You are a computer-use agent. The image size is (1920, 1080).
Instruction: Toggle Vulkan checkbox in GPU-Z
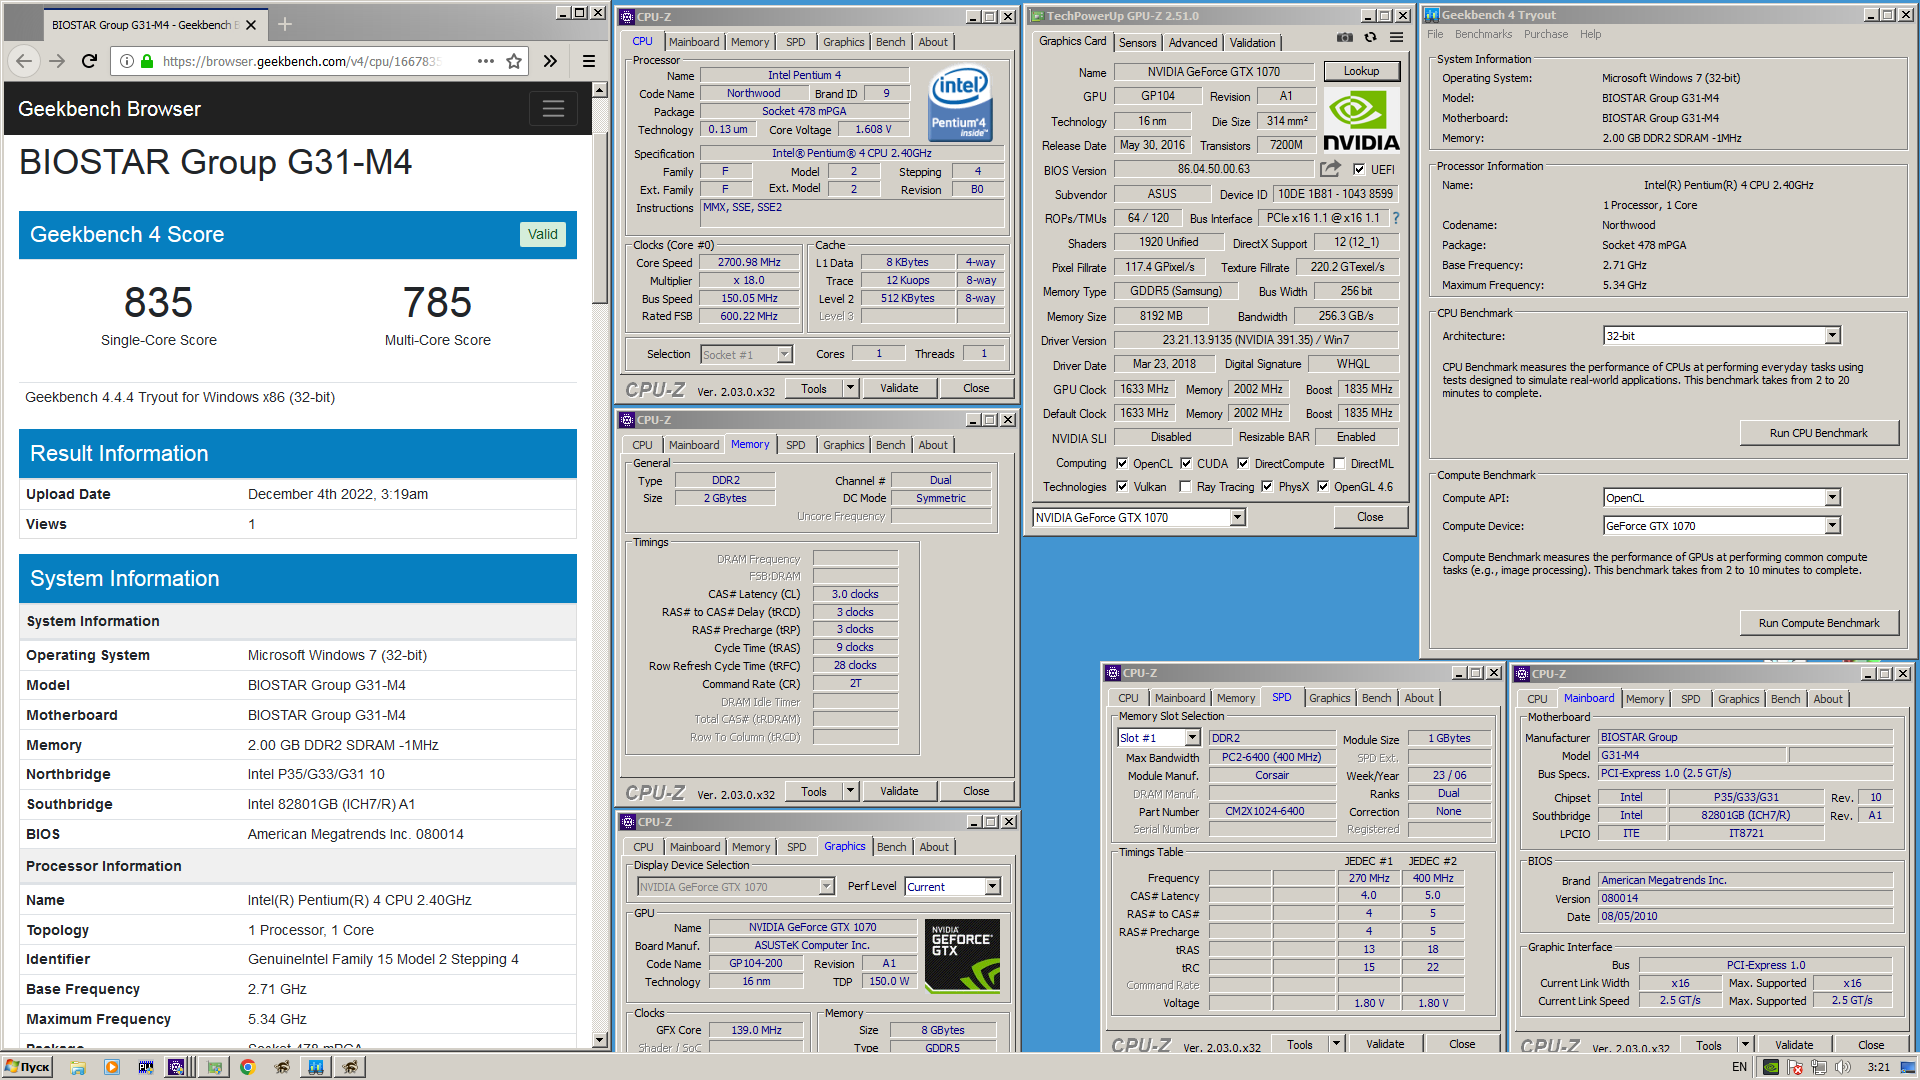coord(1122,486)
